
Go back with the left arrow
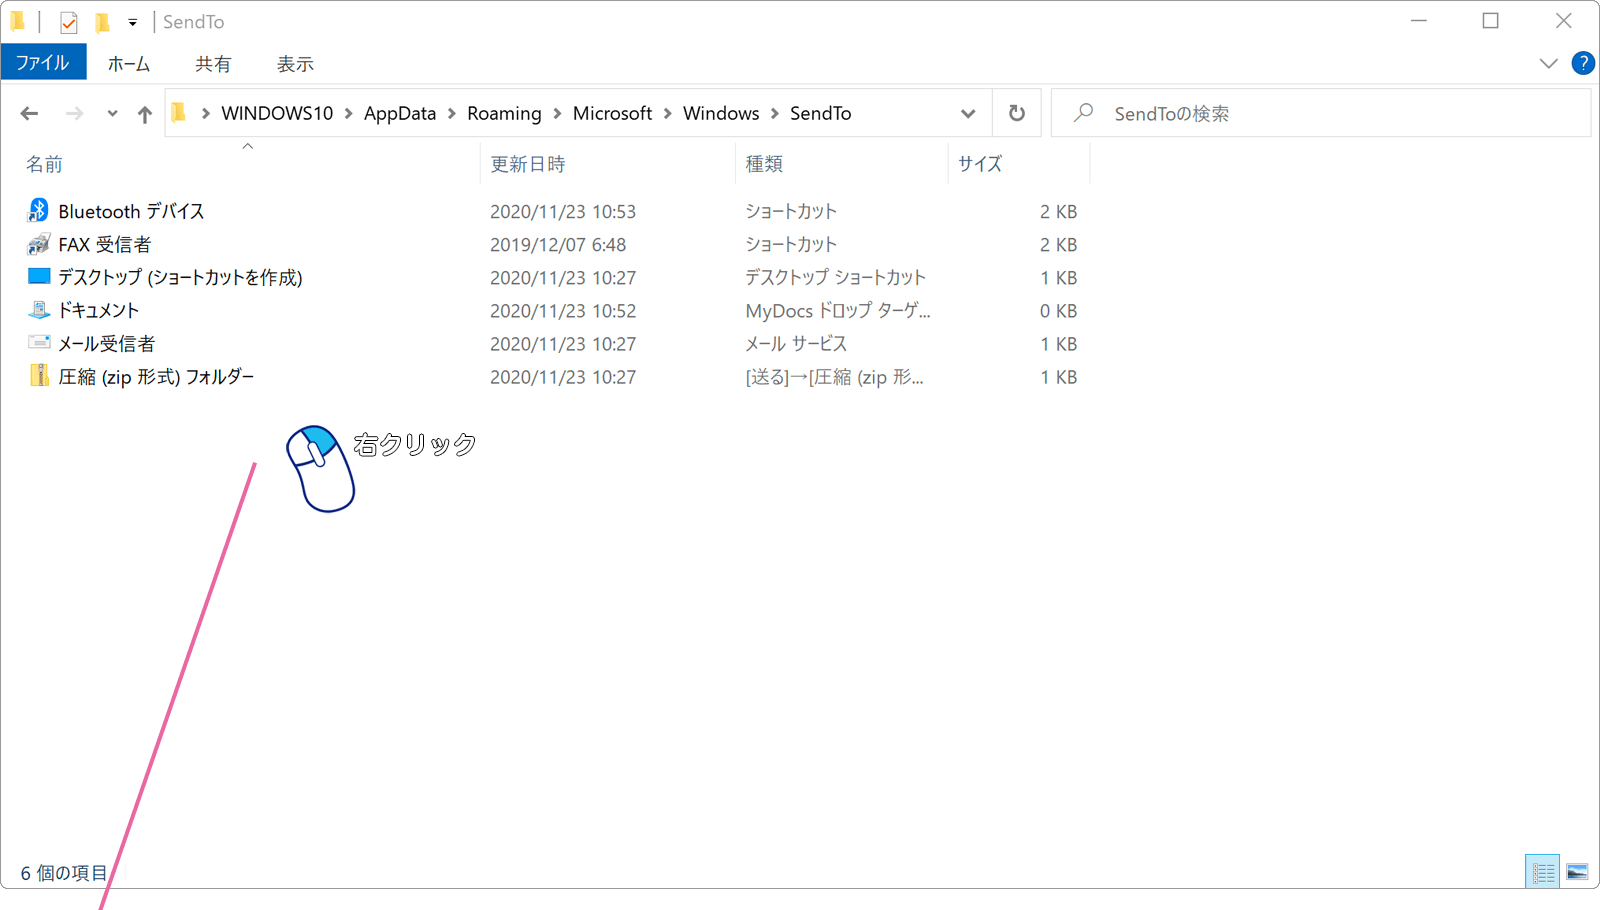[29, 114]
